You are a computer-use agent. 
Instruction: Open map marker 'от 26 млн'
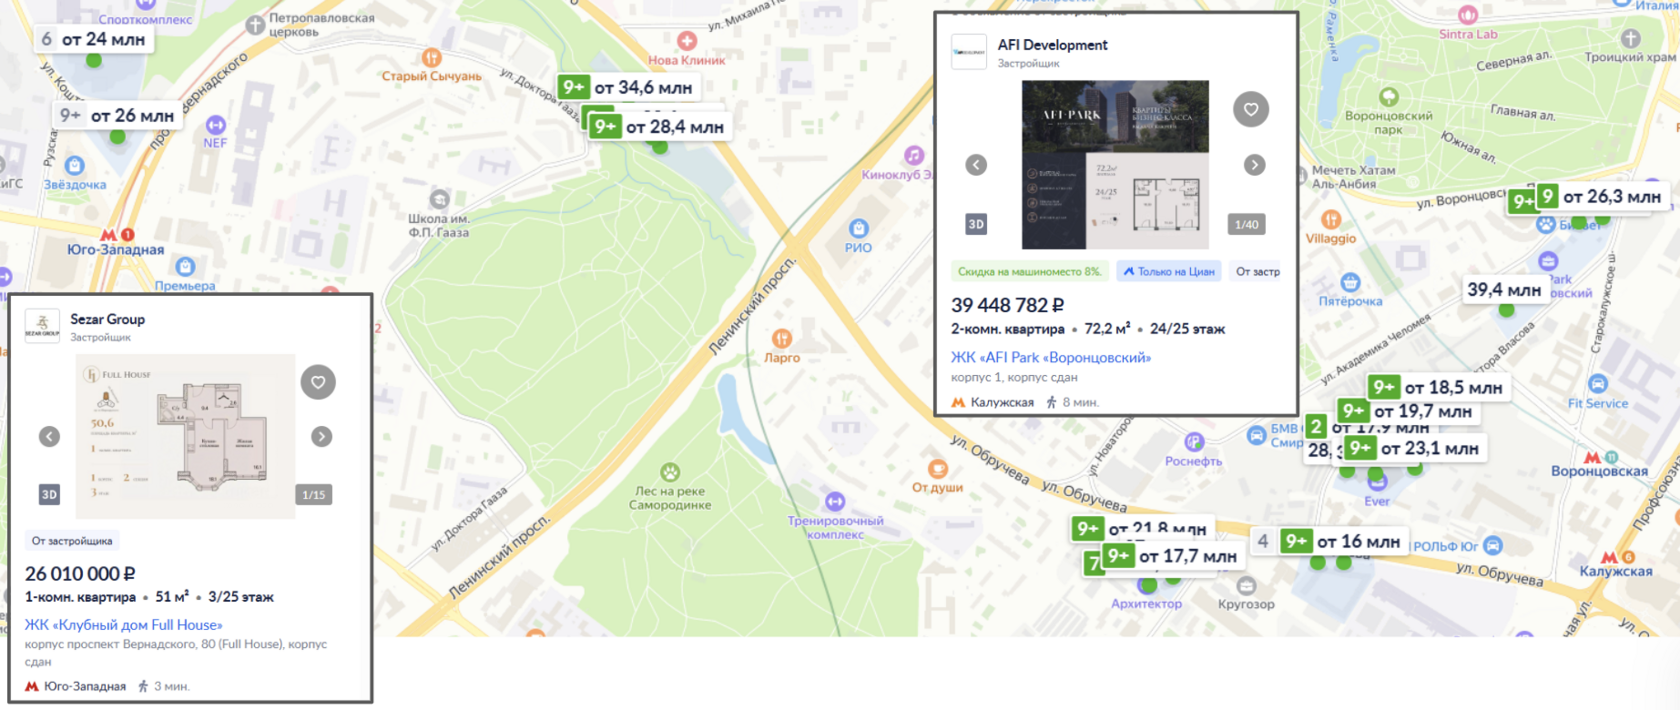(118, 116)
